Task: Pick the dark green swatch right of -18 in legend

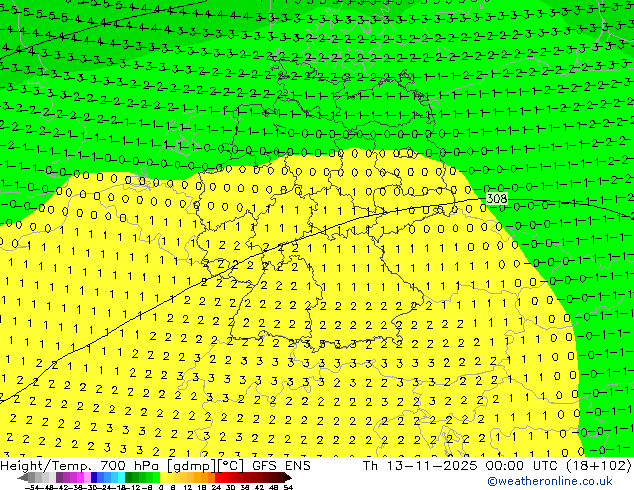Action: (129, 477)
